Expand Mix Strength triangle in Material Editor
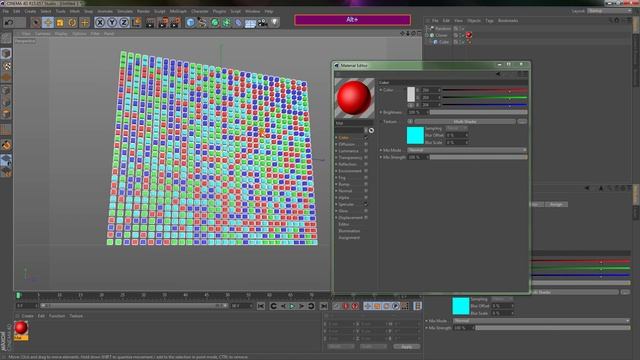640x360 pixels. pyautogui.click(x=381, y=157)
